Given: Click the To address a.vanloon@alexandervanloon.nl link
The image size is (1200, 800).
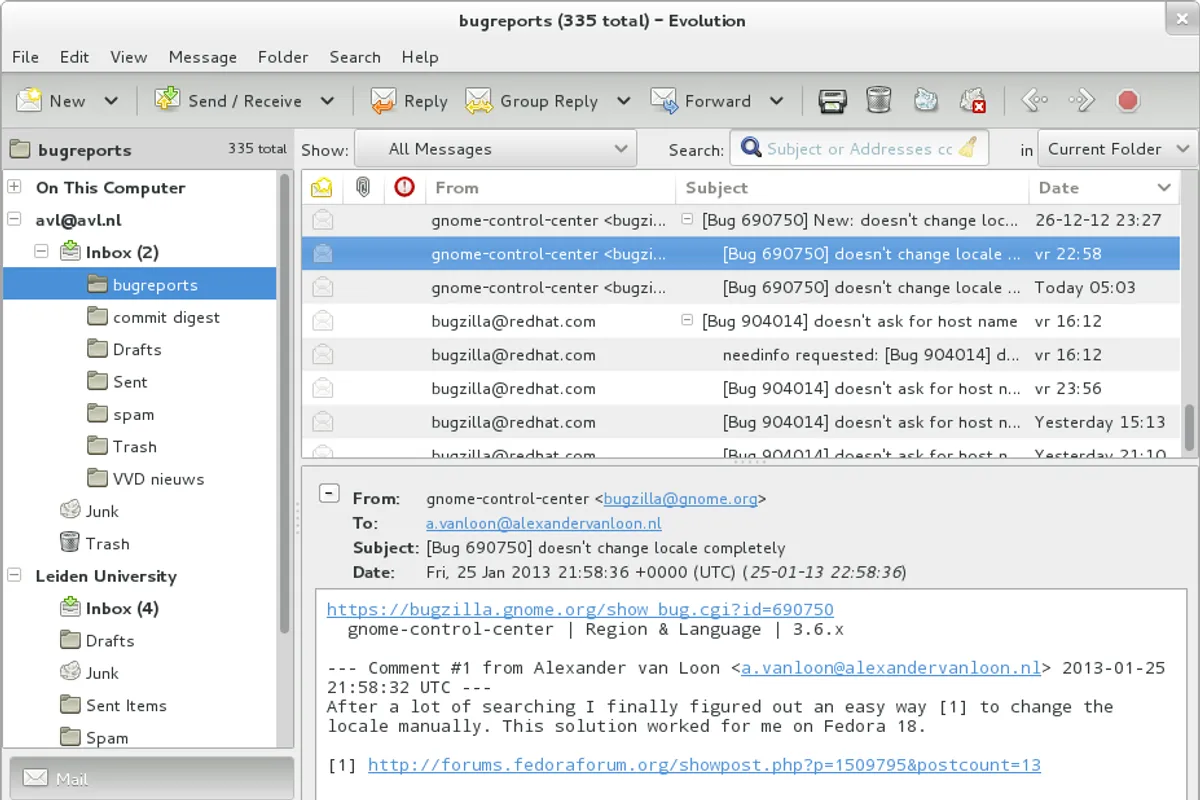Looking at the screenshot, I should coord(544,523).
